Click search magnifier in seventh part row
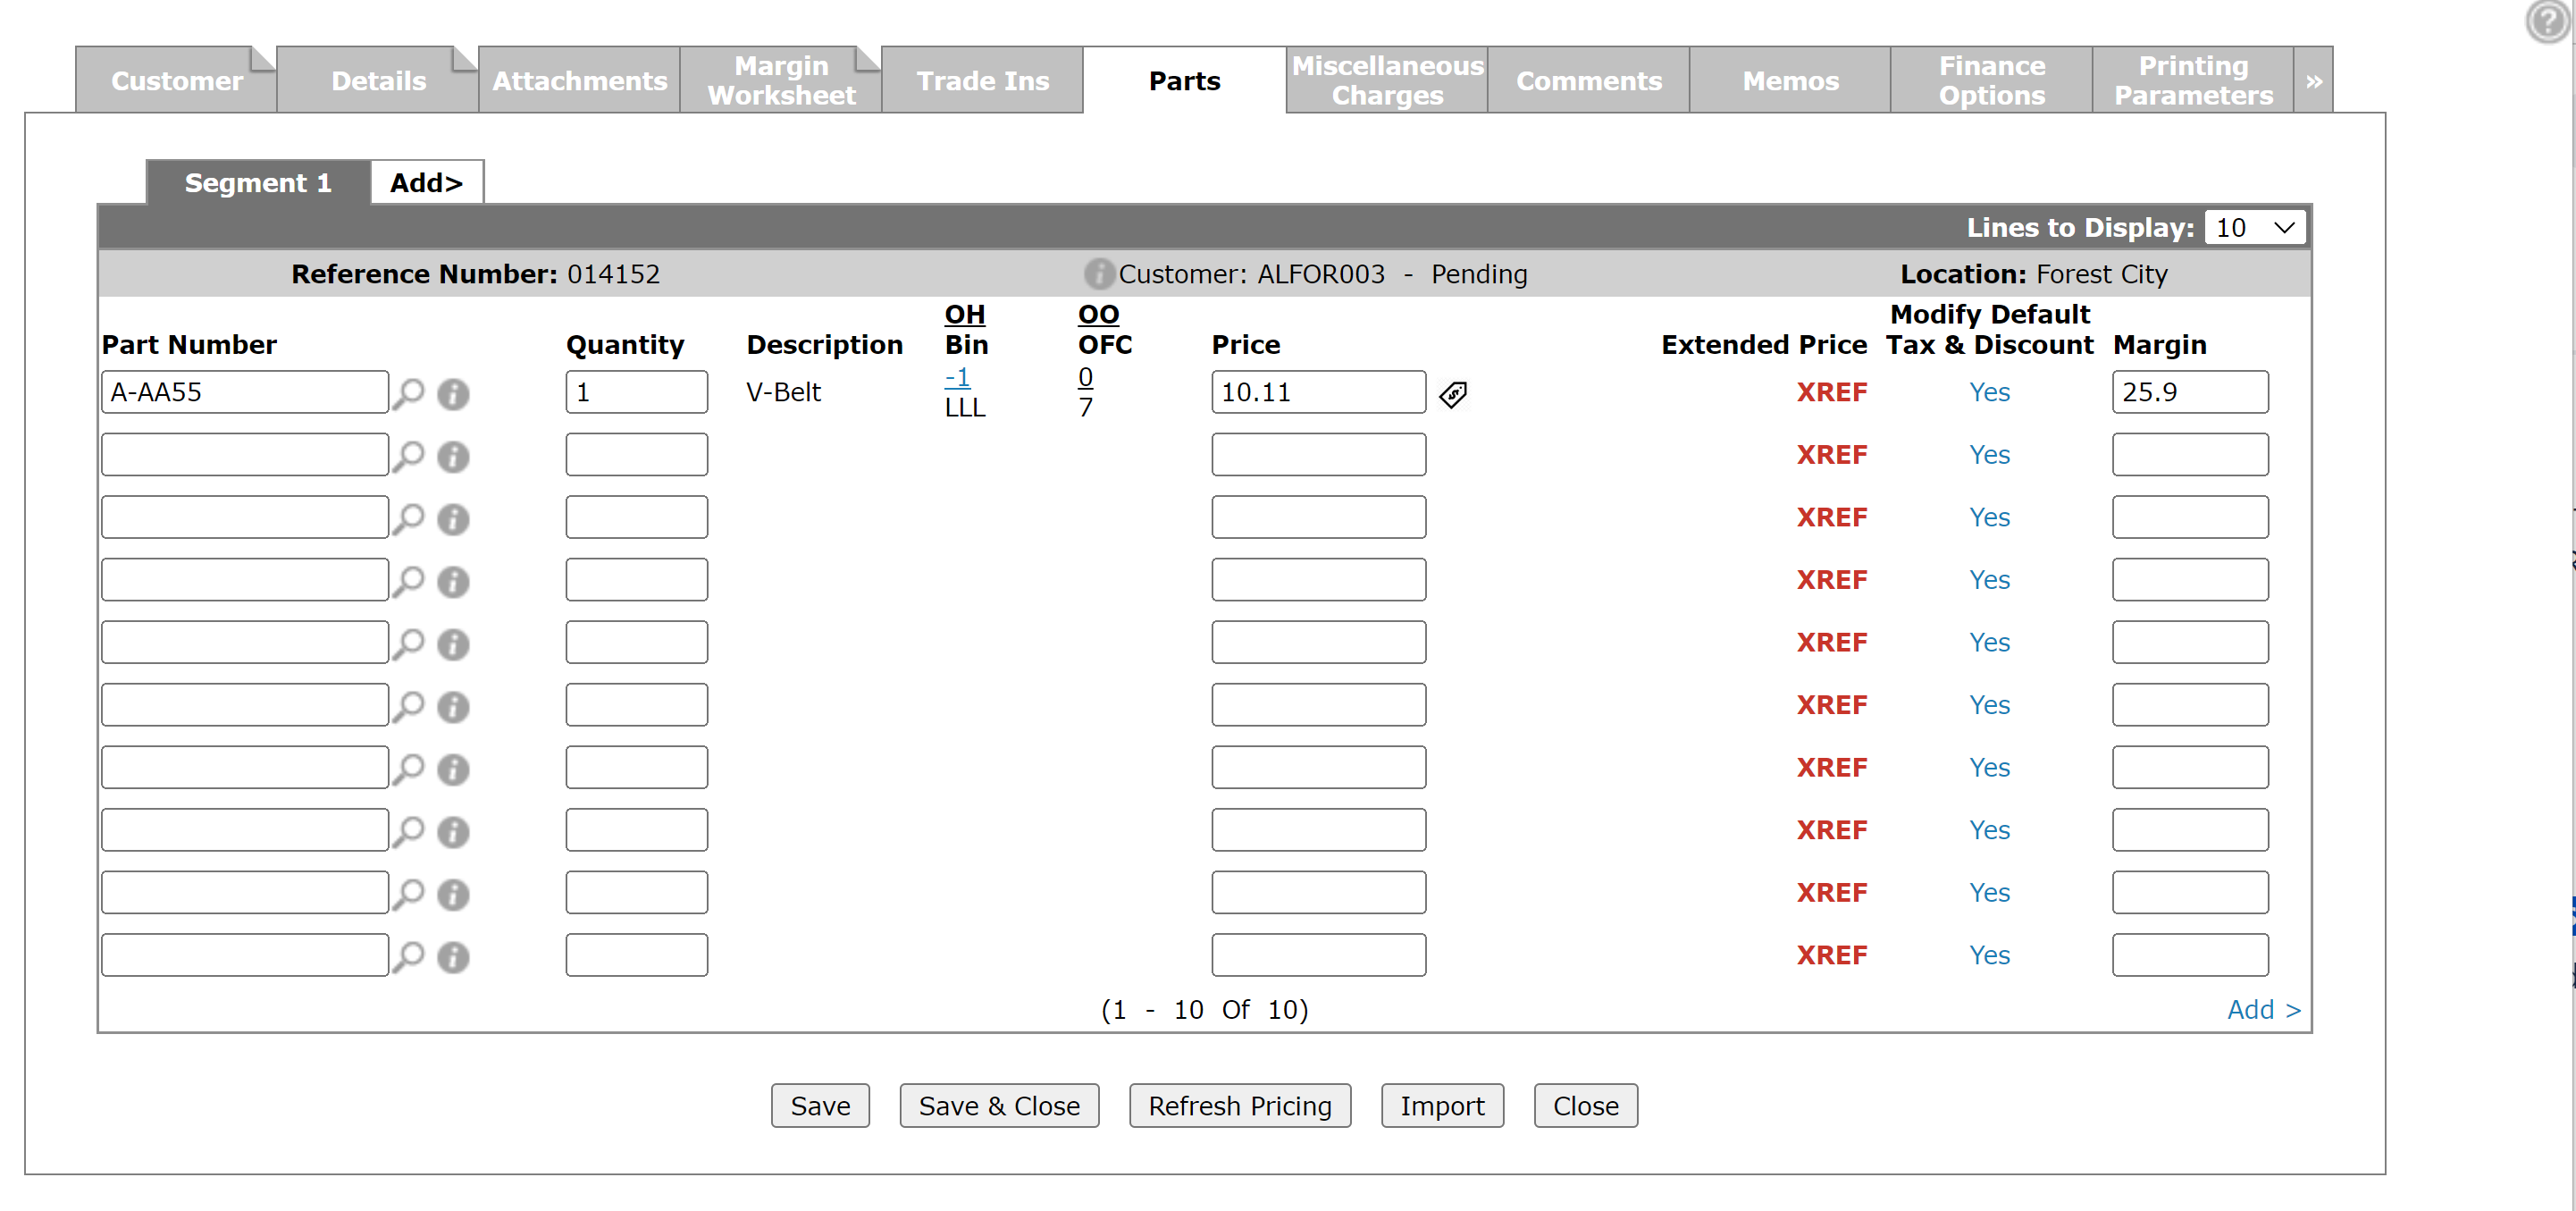 408,768
